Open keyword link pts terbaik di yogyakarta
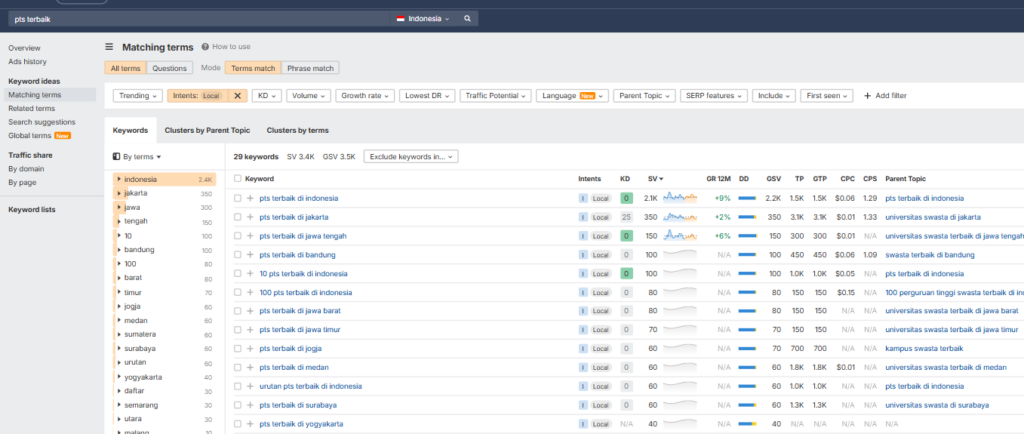1024x434 pixels. click(x=301, y=424)
